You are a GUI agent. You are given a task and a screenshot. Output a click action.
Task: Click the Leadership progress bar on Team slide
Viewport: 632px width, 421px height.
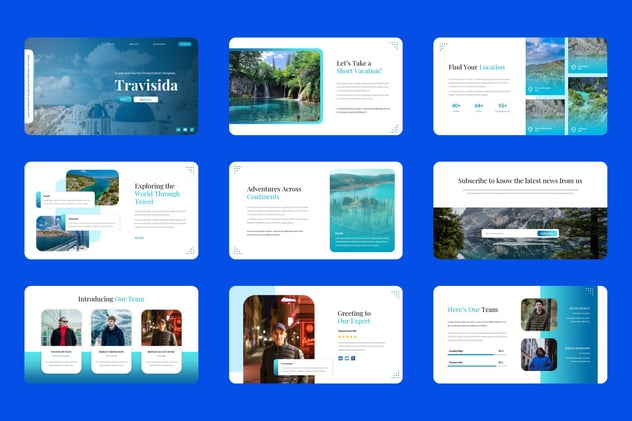click(x=476, y=355)
